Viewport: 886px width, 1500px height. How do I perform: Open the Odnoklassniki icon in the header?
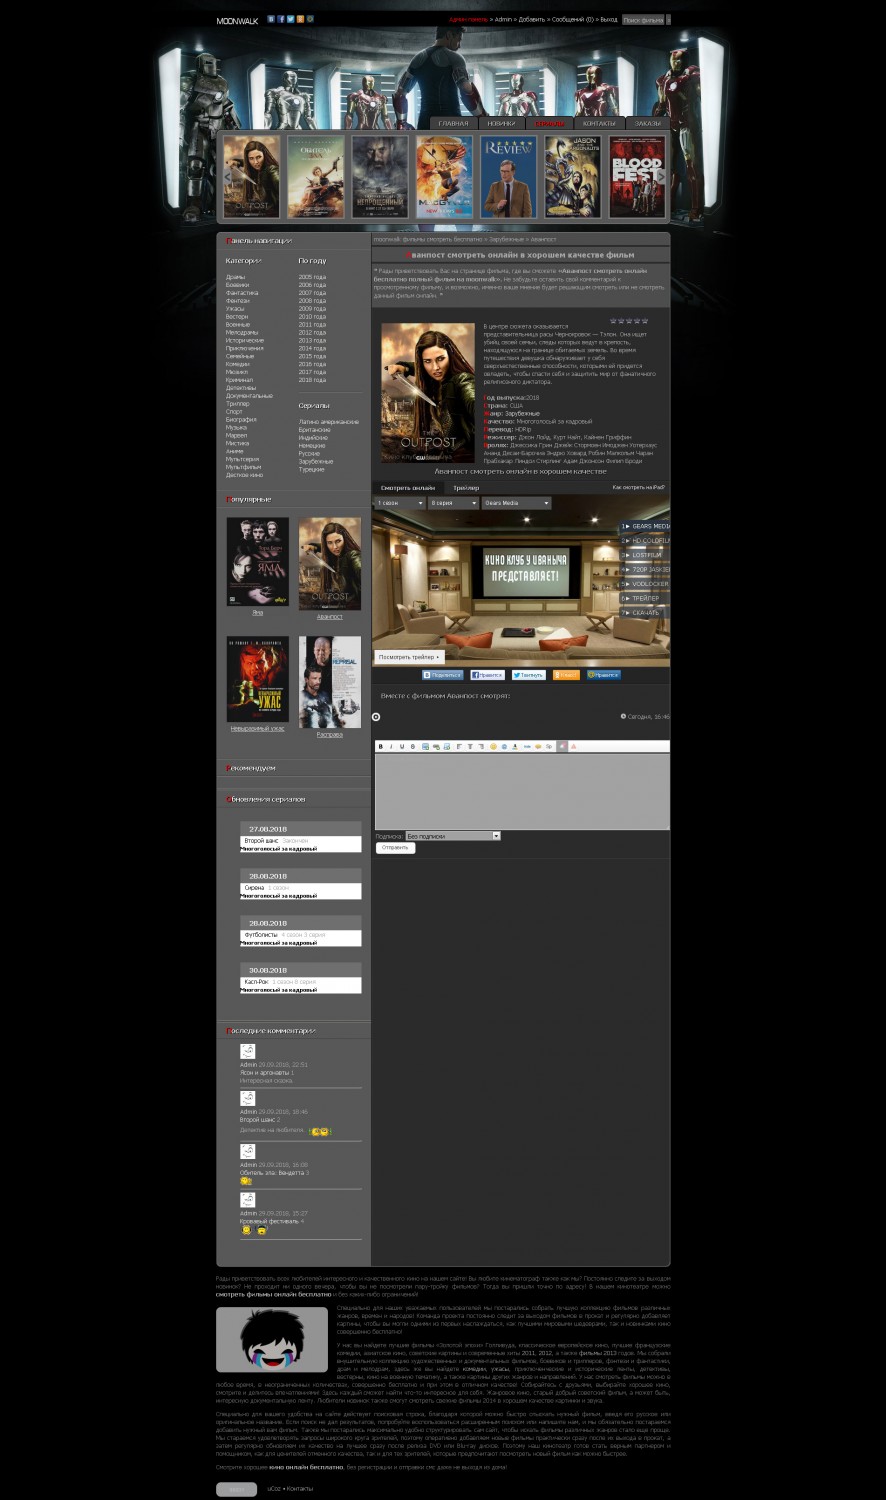click(300, 19)
